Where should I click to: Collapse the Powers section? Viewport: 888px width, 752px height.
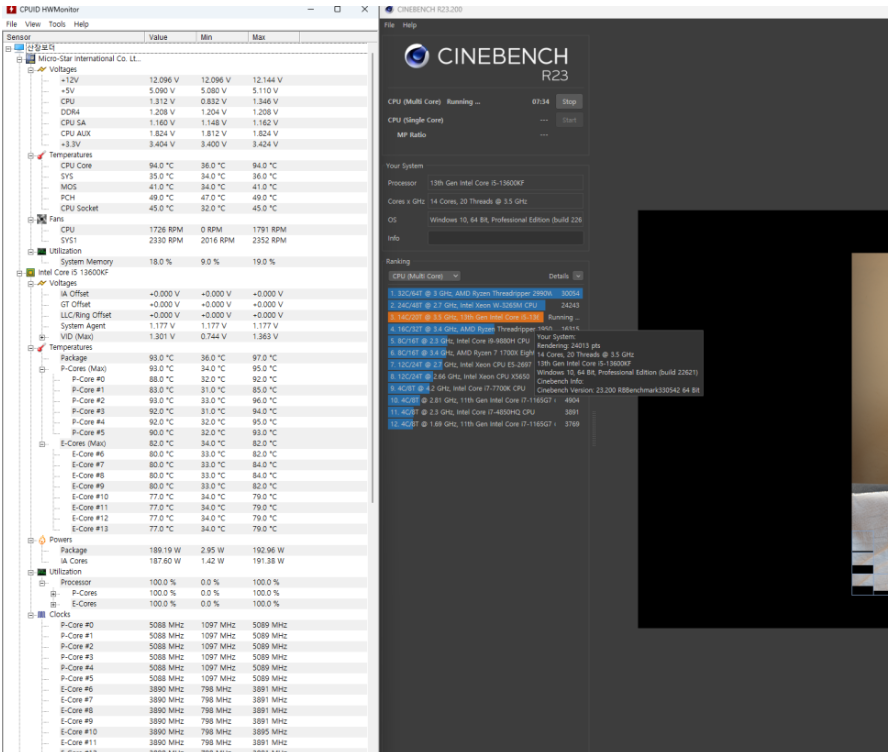point(31,540)
